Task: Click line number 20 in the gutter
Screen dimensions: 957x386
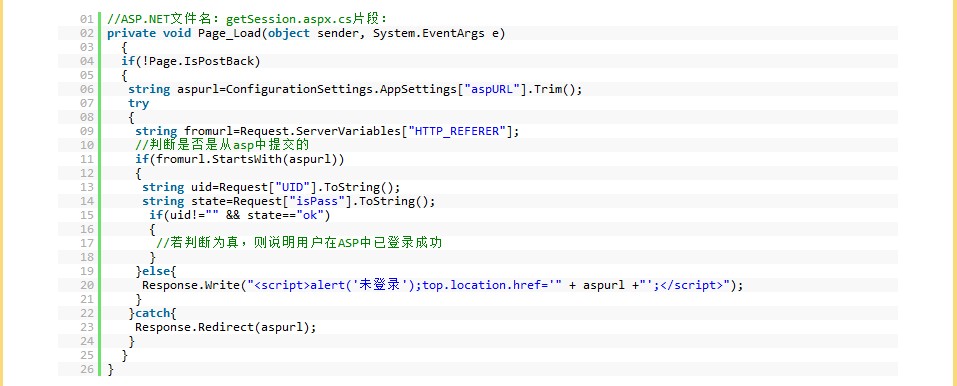Action: (86, 285)
